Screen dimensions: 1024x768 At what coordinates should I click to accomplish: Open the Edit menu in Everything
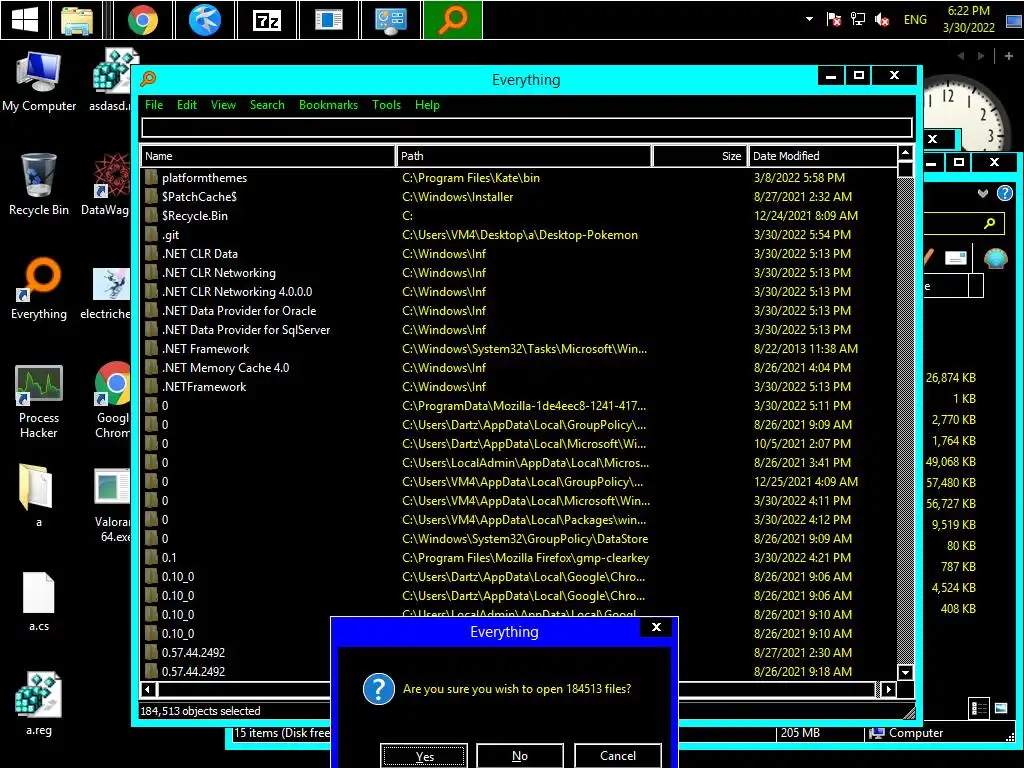pos(187,105)
